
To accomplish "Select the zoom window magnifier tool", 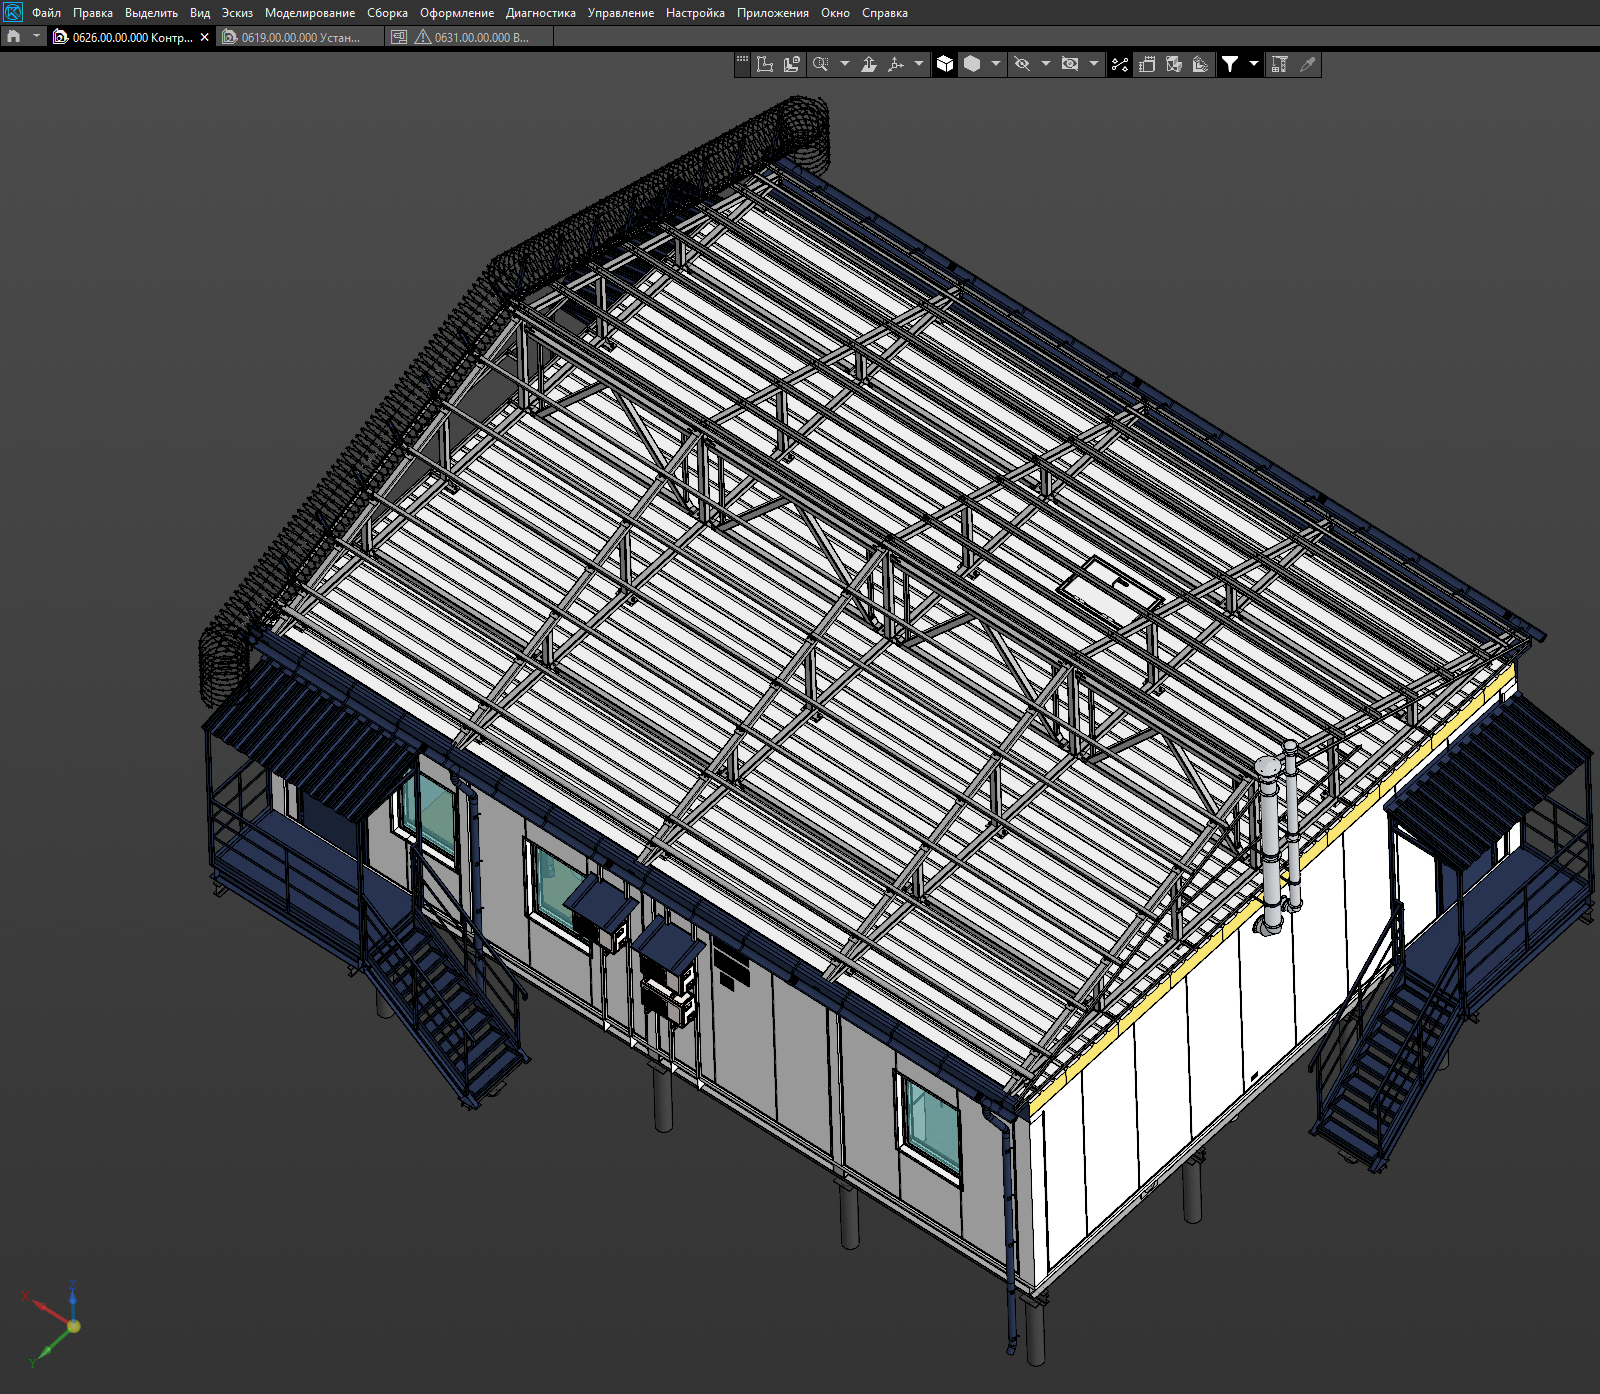I will click(820, 64).
